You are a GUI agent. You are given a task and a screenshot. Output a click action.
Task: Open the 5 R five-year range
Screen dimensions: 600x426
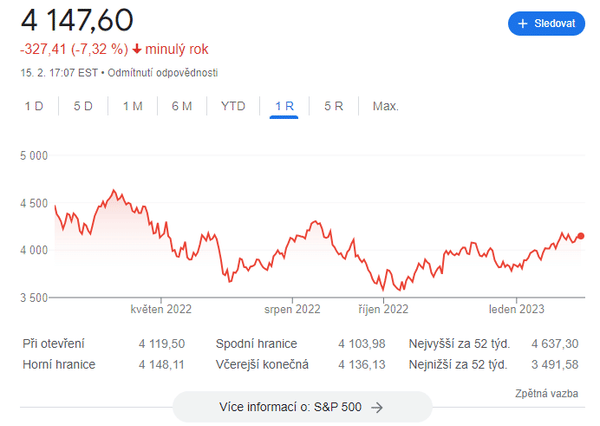[x=333, y=106]
